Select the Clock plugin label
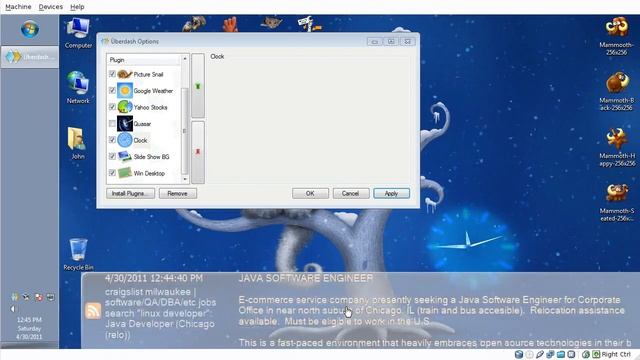The width and height of the screenshot is (640, 360). 140,140
